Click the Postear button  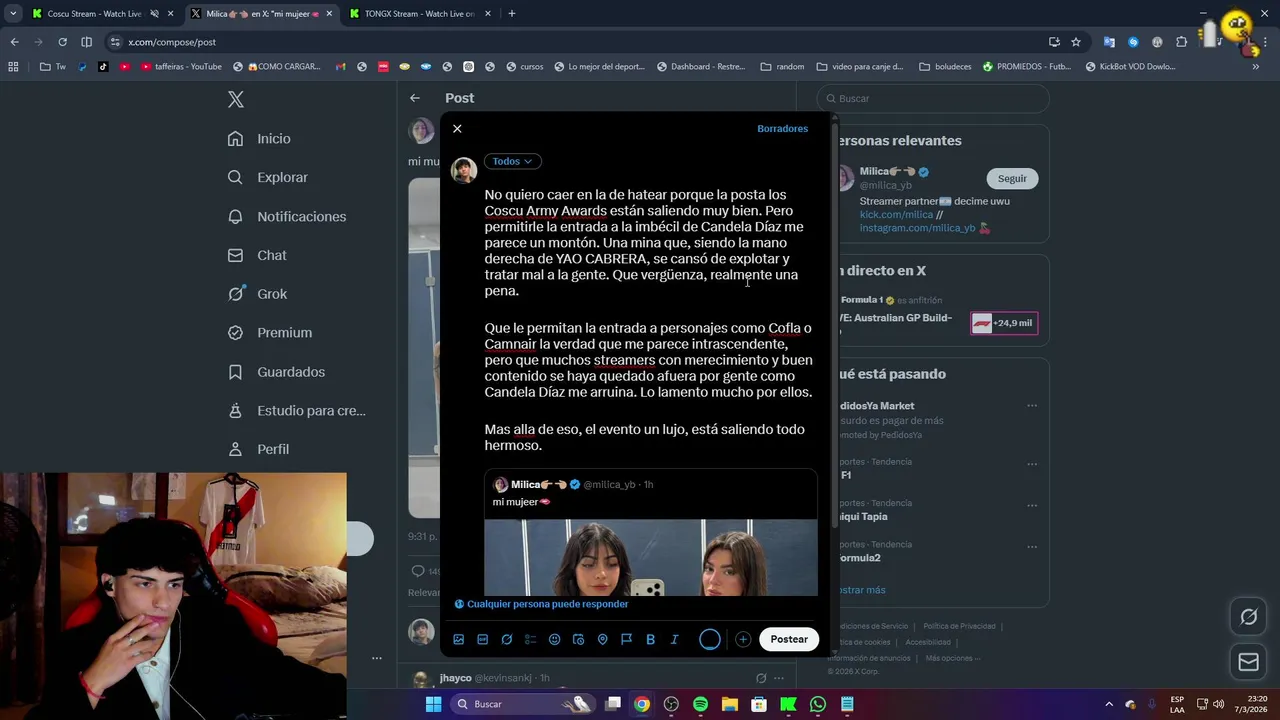(x=789, y=639)
